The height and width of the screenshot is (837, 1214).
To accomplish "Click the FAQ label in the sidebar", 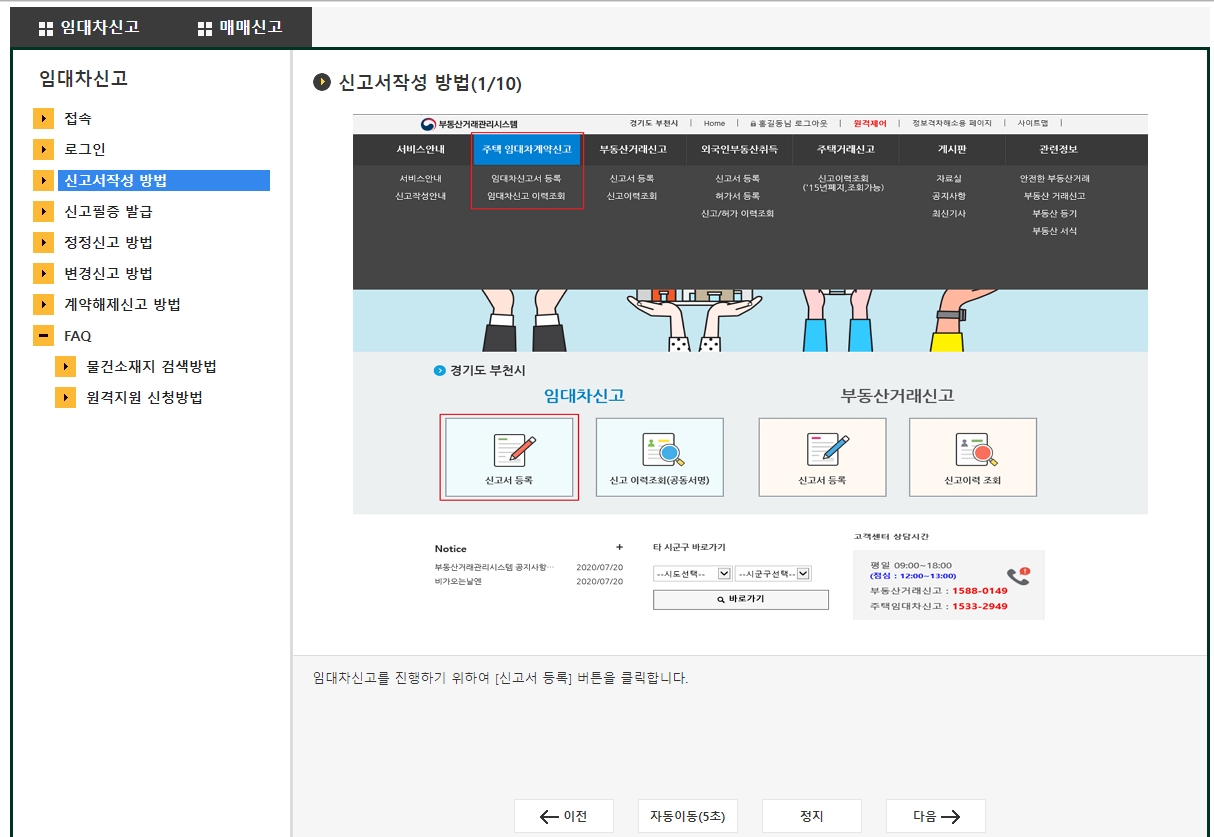I will pos(78,336).
